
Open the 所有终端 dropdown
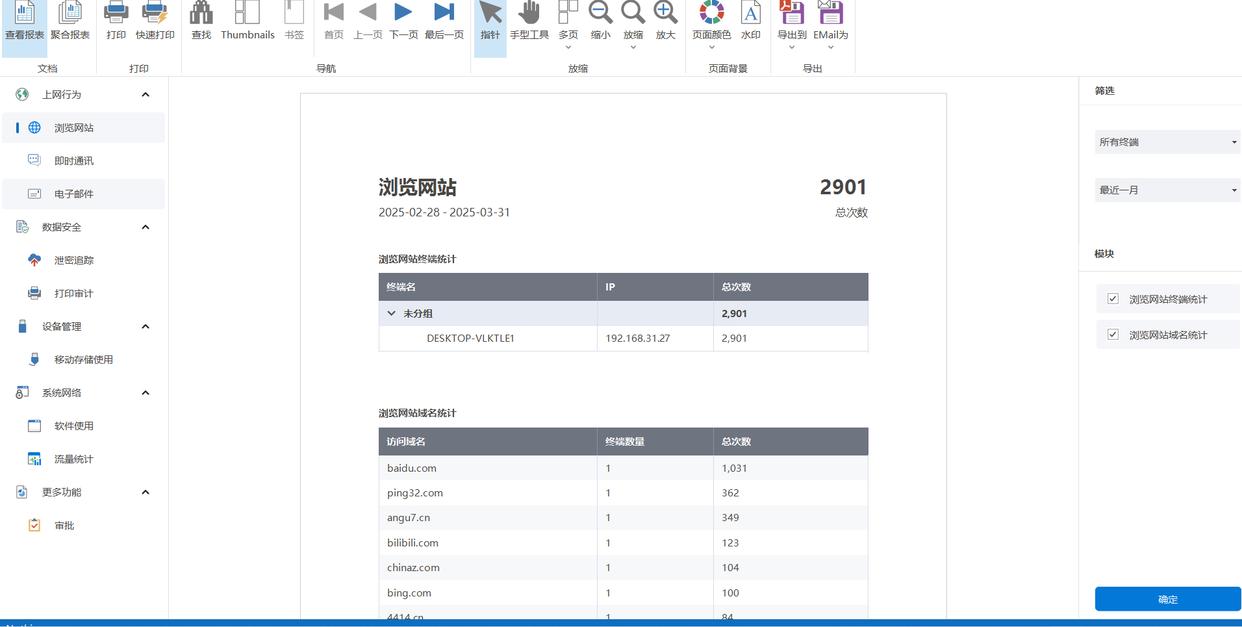click(x=1167, y=142)
